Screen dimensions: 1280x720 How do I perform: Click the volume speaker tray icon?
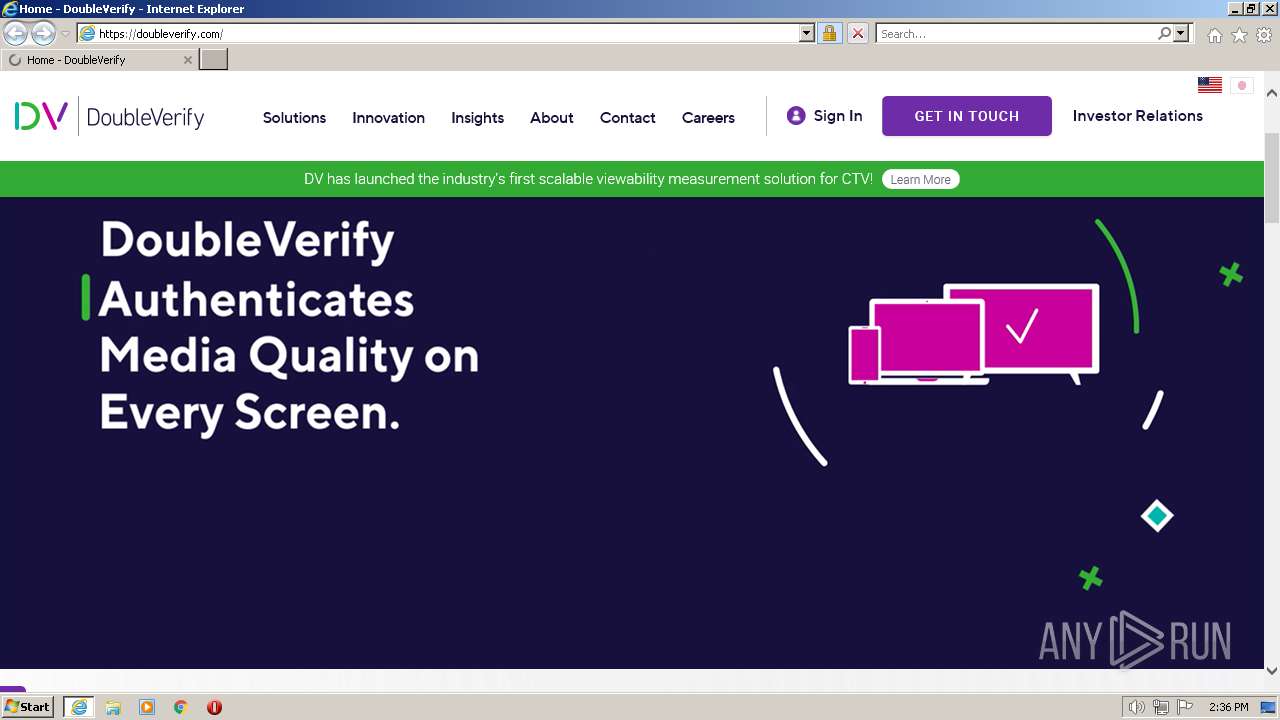click(1137, 707)
